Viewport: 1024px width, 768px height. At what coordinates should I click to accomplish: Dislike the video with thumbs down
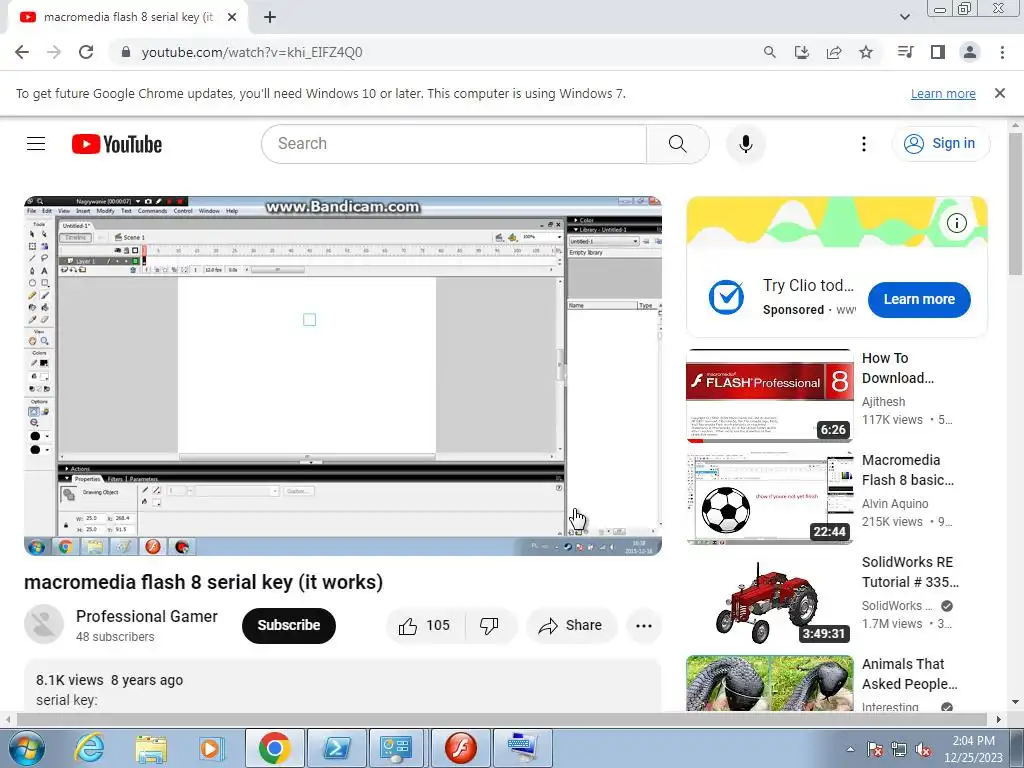click(x=489, y=626)
